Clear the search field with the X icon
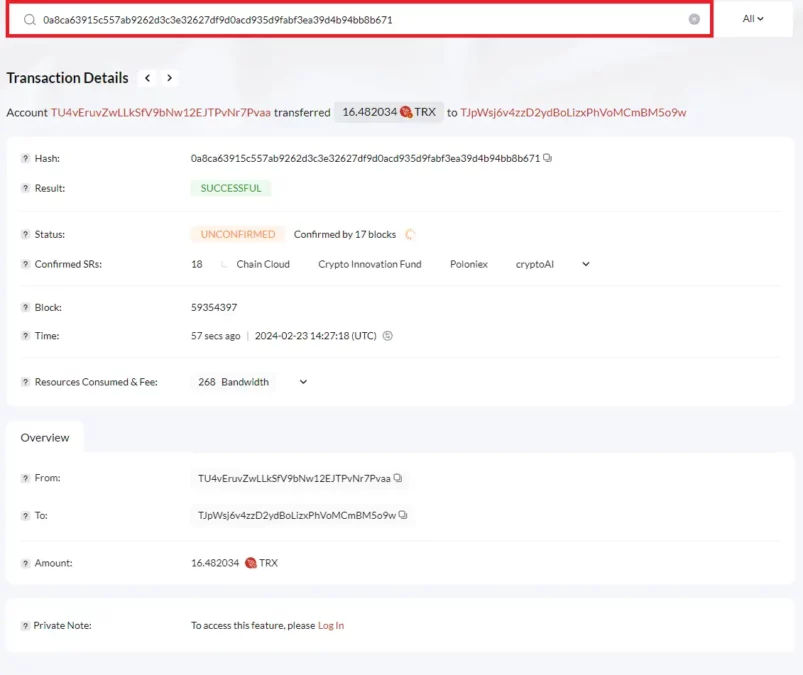Image resolution: width=803 pixels, height=675 pixels. tap(694, 19)
